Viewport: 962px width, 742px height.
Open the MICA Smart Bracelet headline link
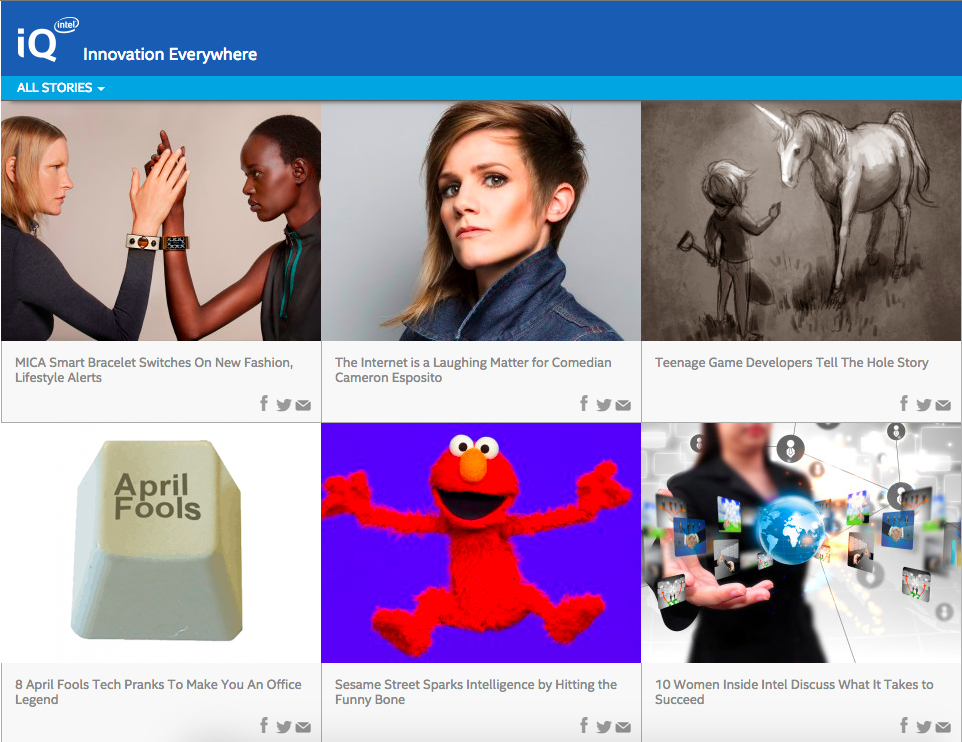(154, 370)
